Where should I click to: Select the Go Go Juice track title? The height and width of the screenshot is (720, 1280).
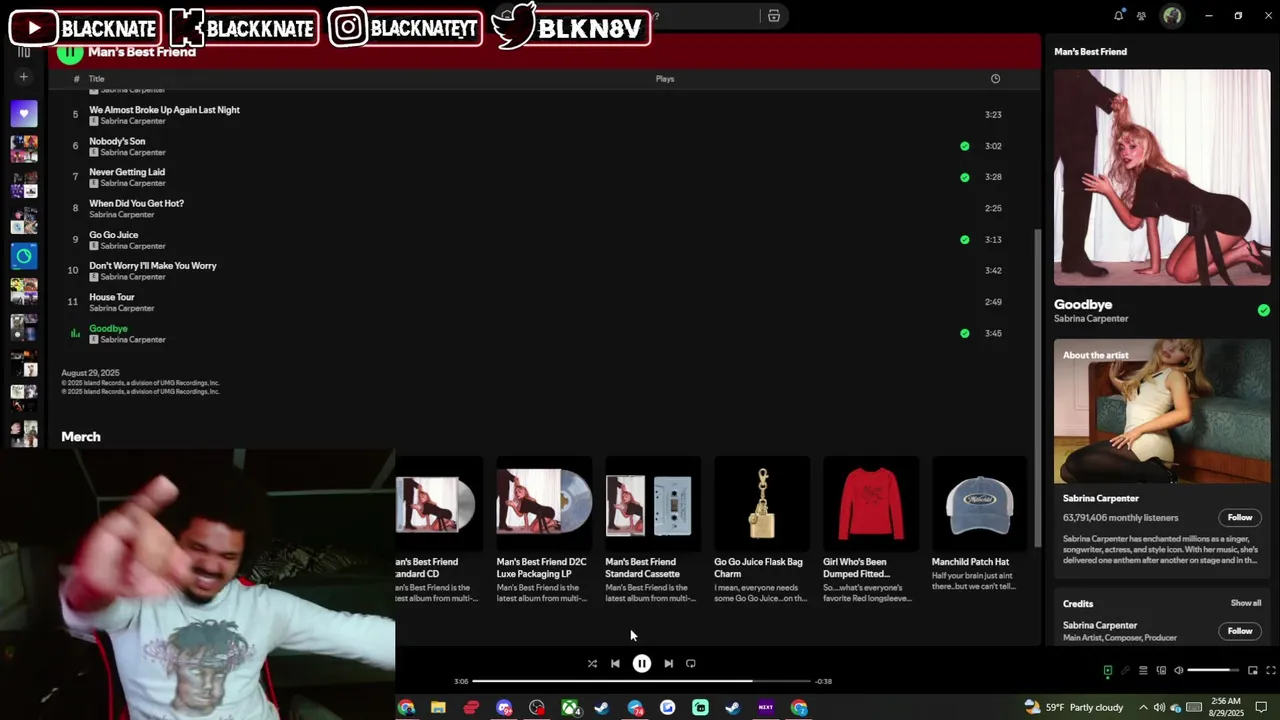pyautogui.click(x=114, y=235)
